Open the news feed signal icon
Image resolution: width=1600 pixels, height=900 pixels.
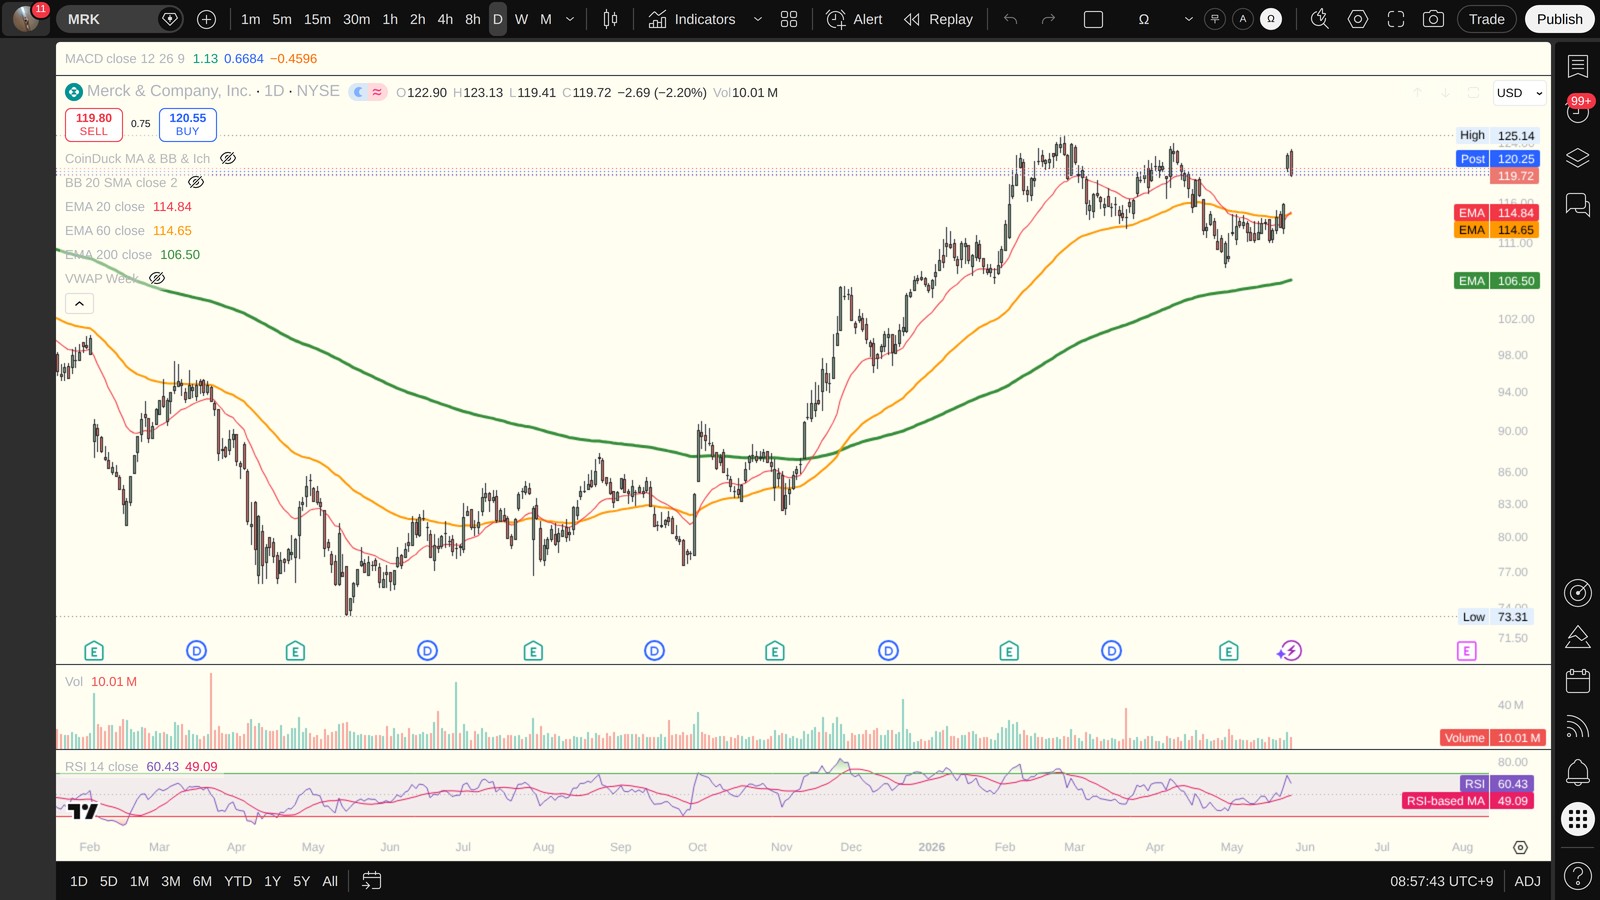[1578, 727]
